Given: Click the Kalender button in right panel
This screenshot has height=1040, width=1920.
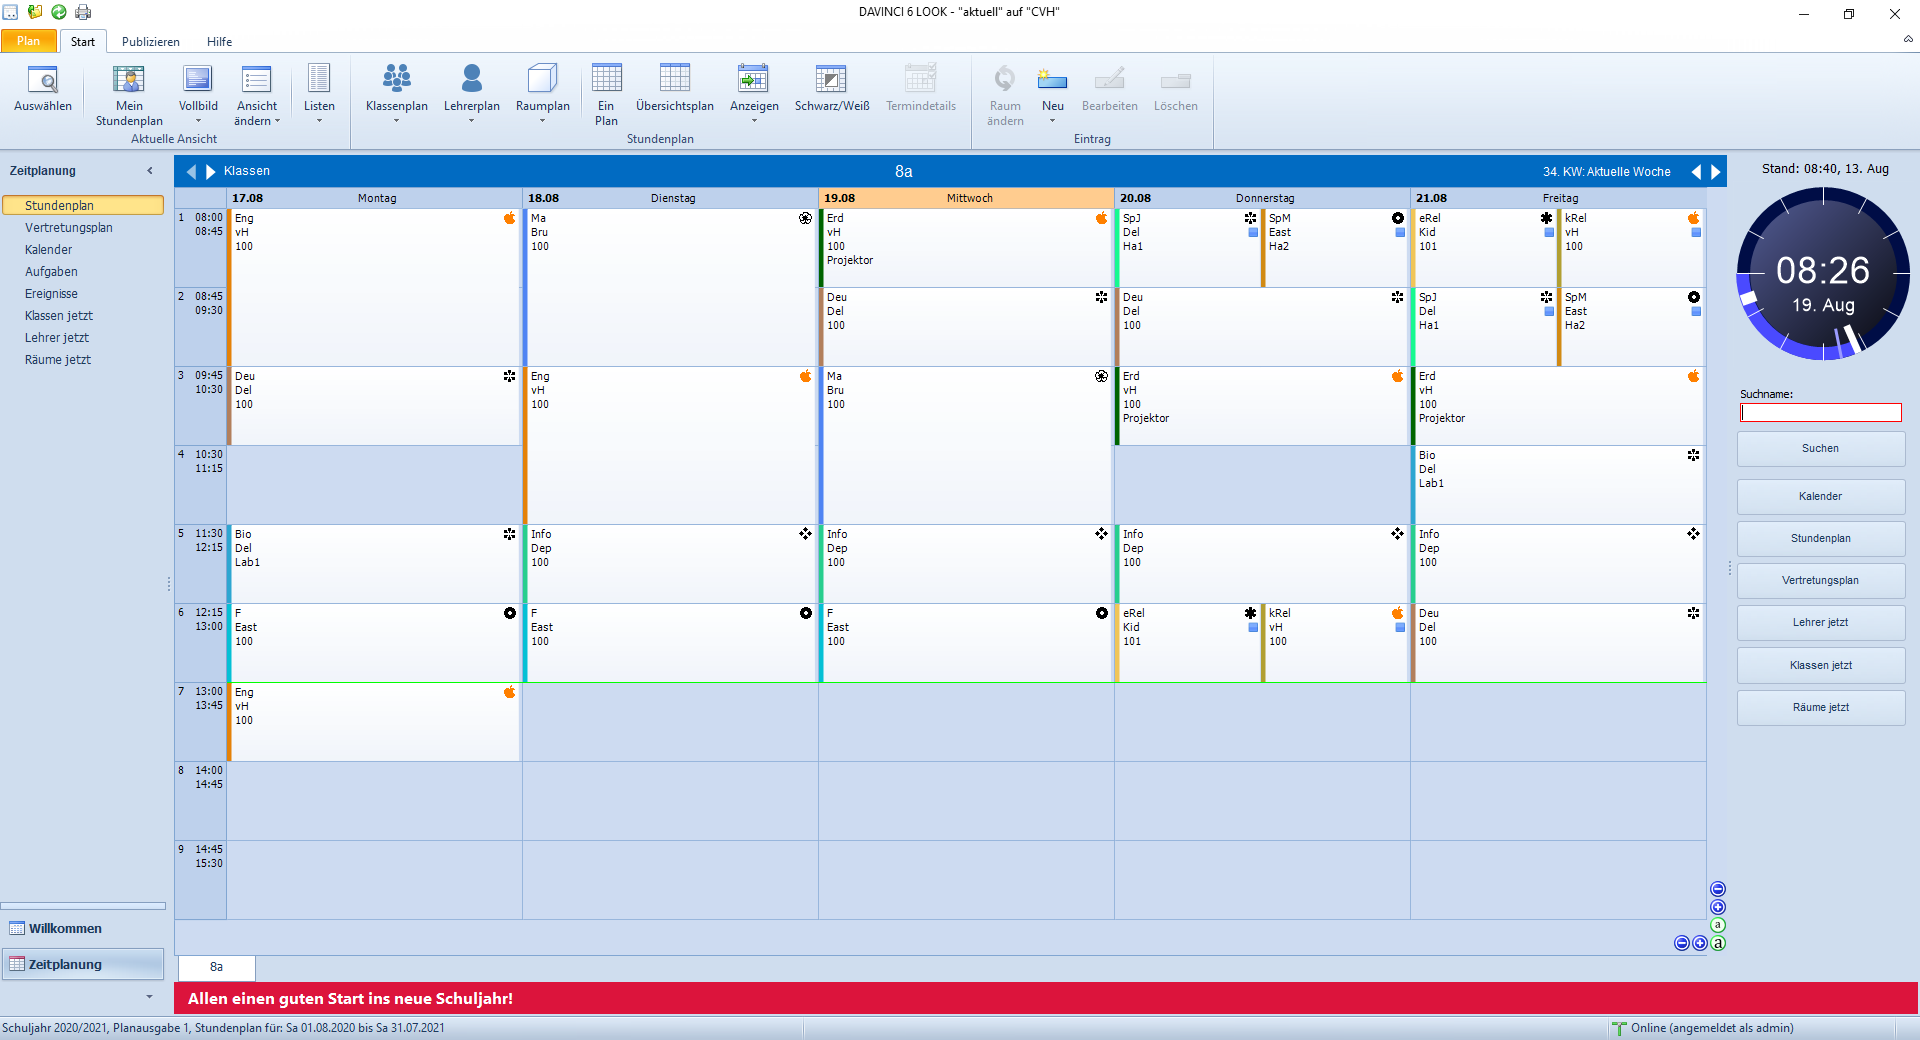Looking at the screenshot, I should tap(1820, 497).
